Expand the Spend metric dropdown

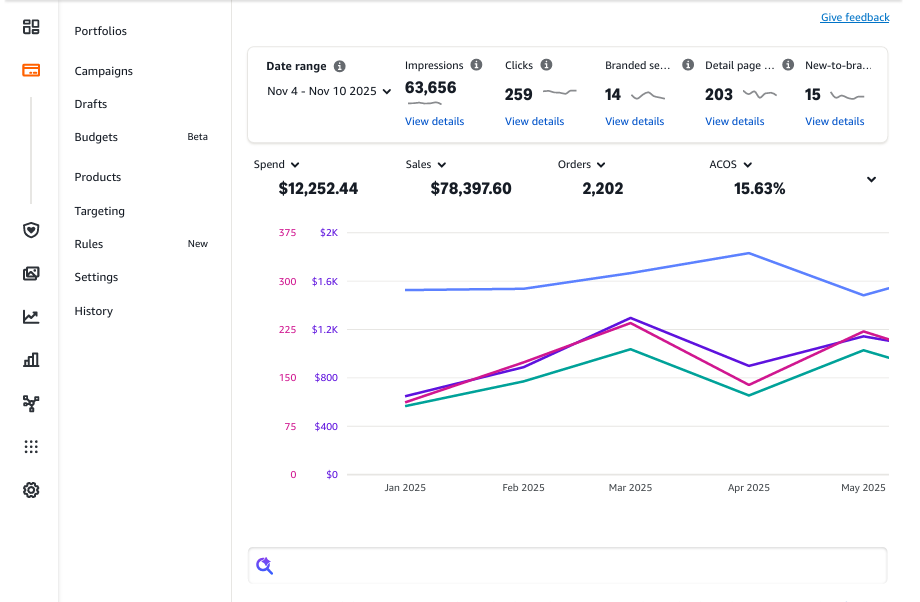pos(277,165)
